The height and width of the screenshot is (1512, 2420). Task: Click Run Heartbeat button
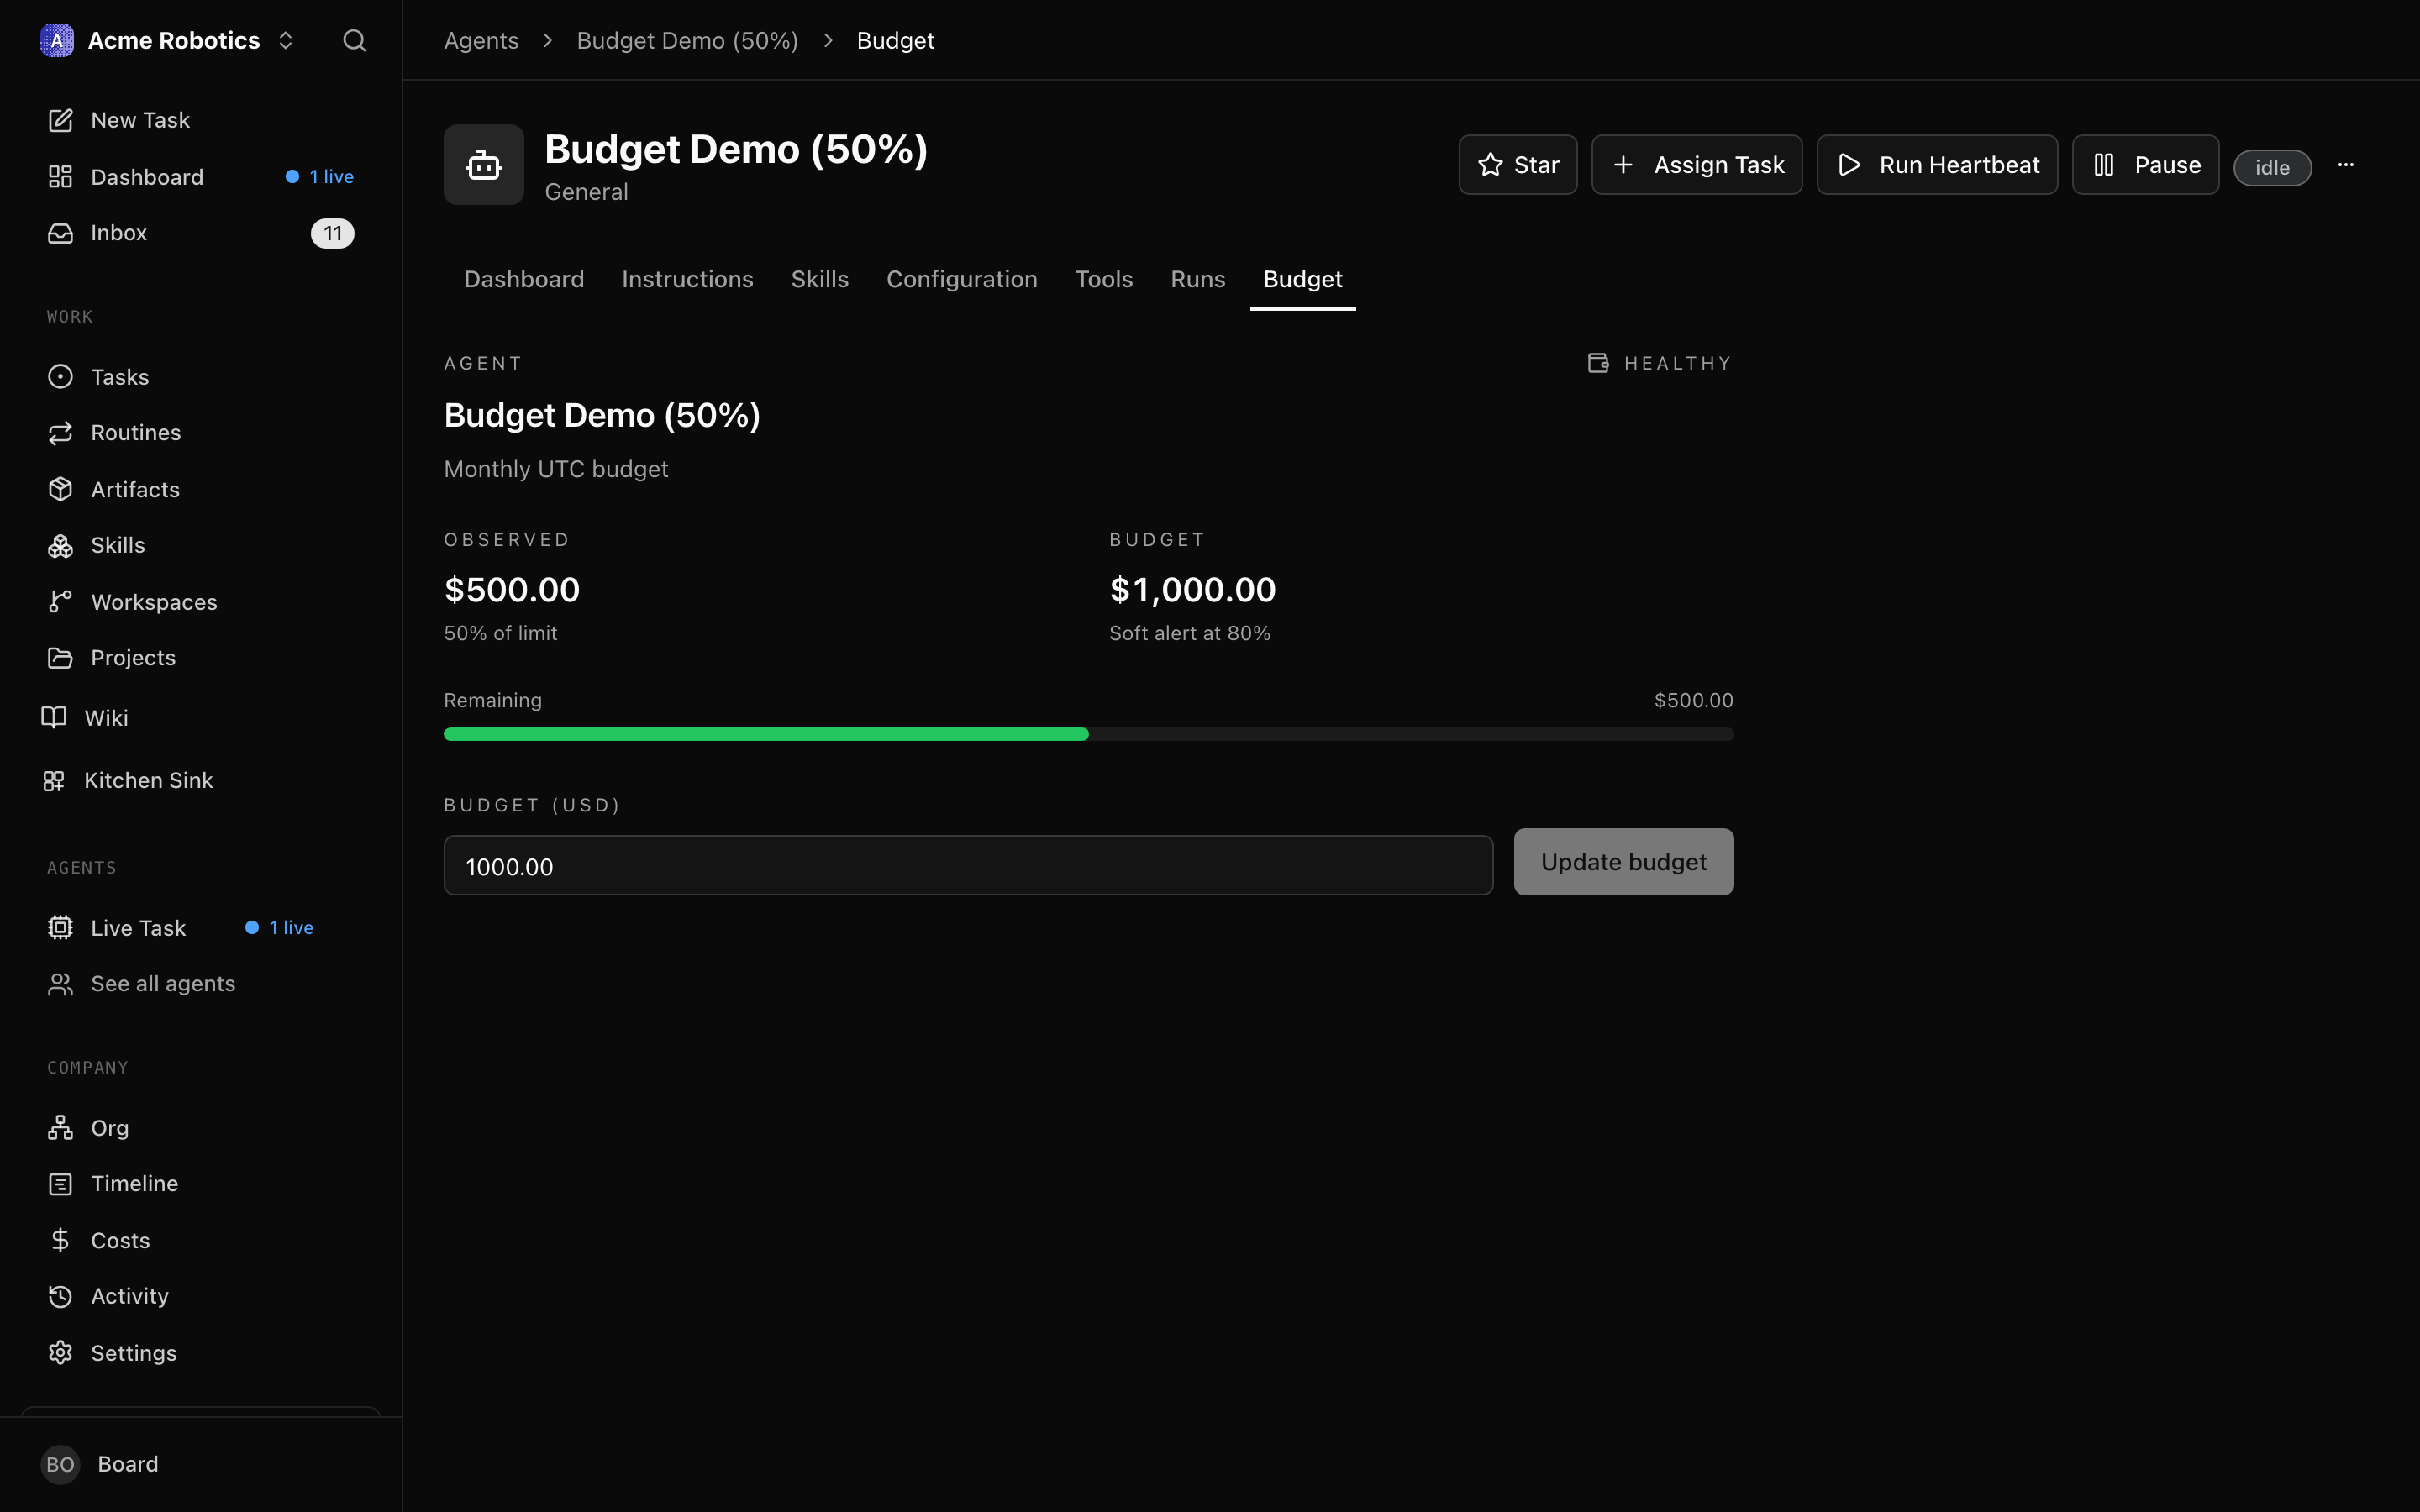(1937, 165)
